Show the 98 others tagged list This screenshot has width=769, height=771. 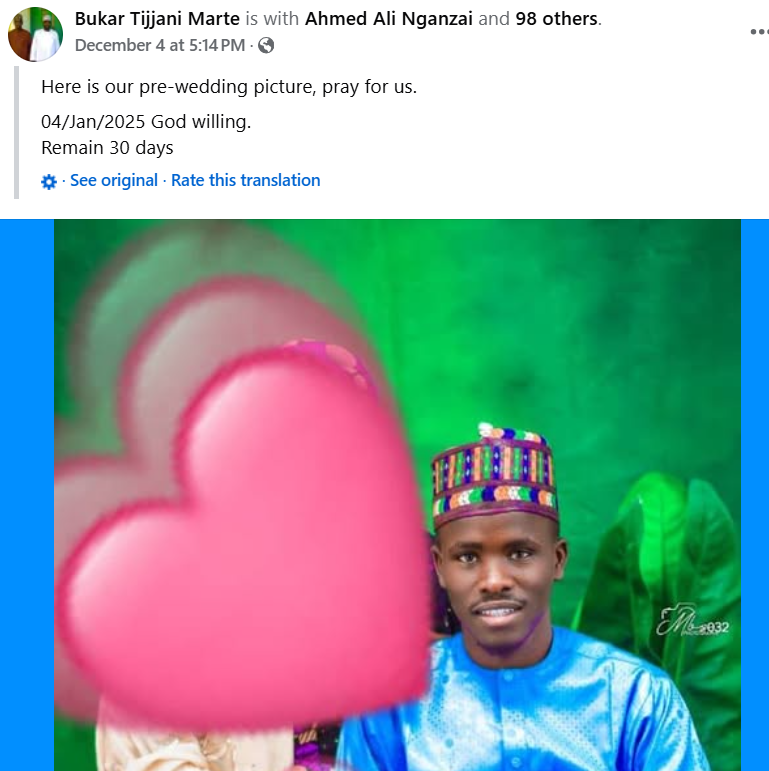556,19
